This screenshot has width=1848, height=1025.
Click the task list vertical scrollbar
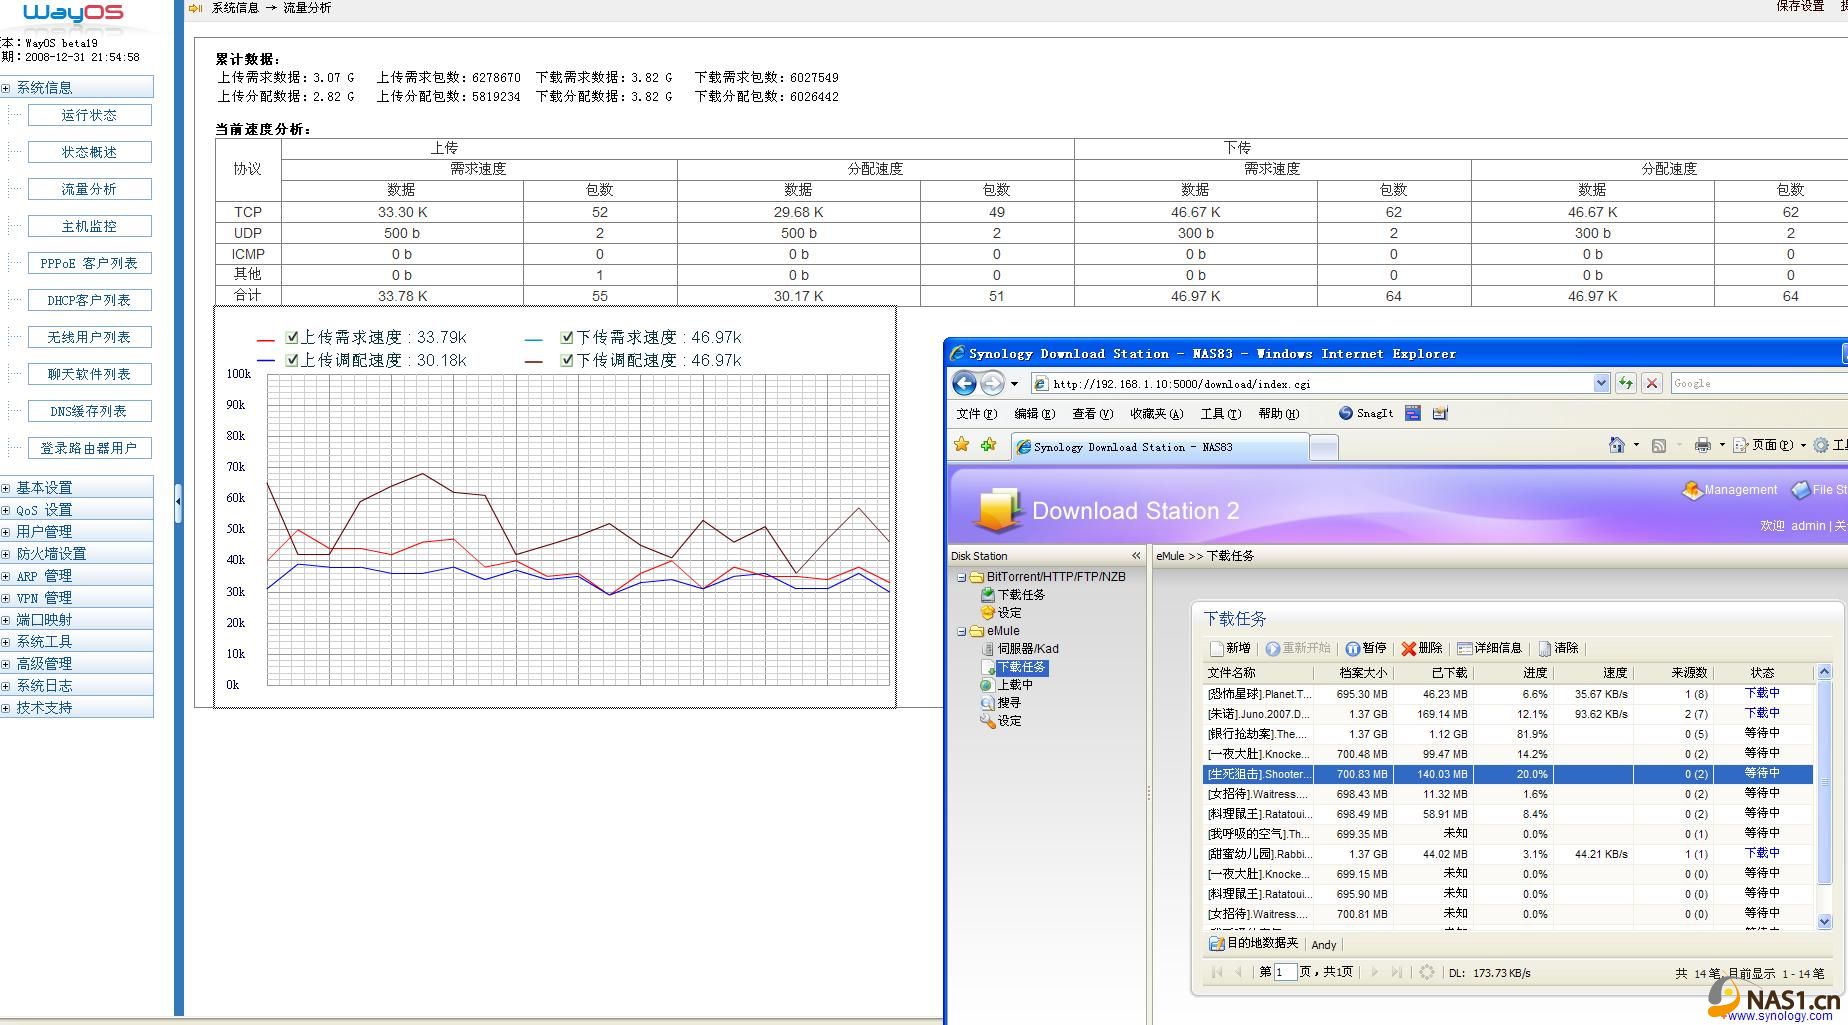click(x=1824, y=783)
